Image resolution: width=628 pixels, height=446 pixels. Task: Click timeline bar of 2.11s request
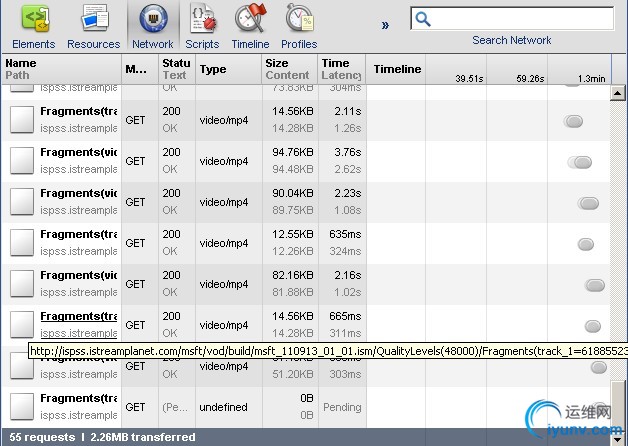[573, 121]
